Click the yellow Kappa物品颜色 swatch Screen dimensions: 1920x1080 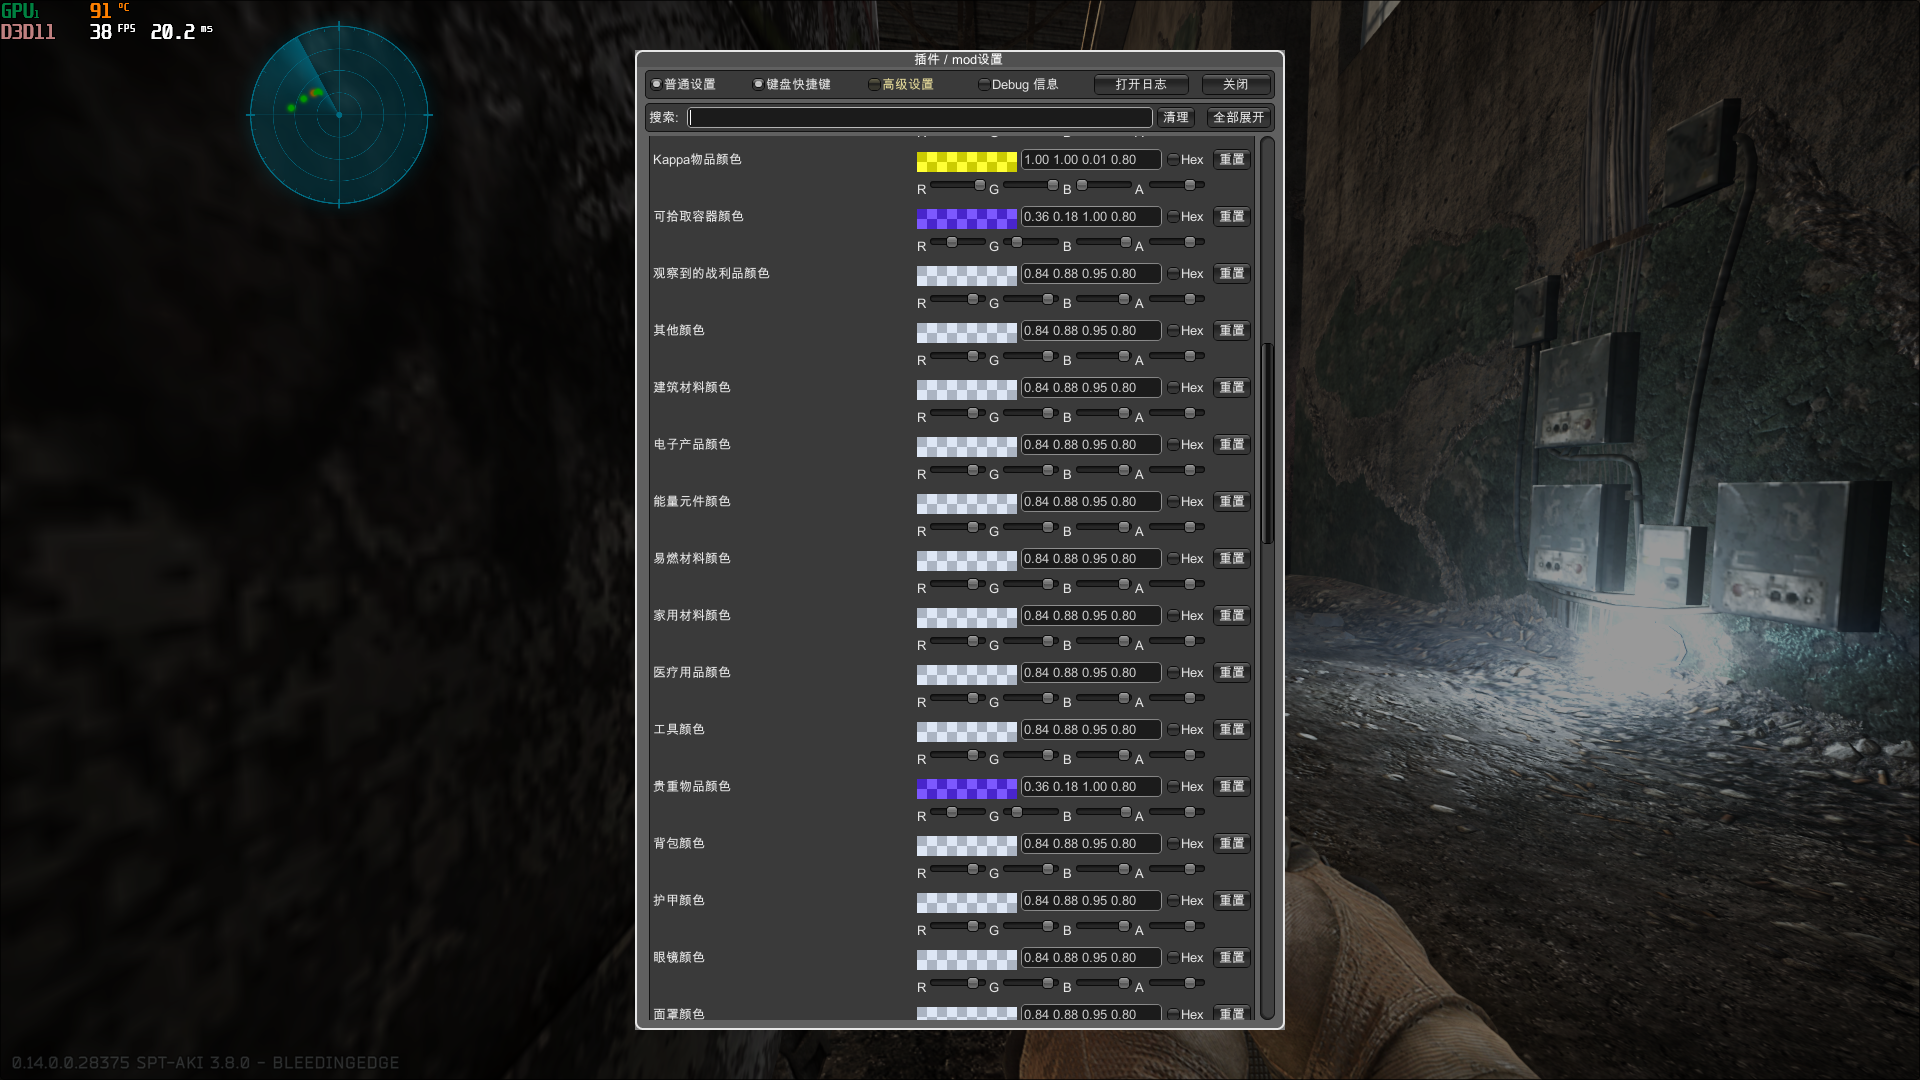click(966, 160)
